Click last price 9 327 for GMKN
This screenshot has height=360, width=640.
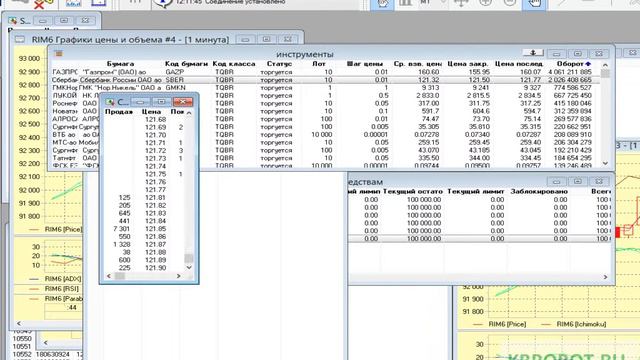[533, 87]
